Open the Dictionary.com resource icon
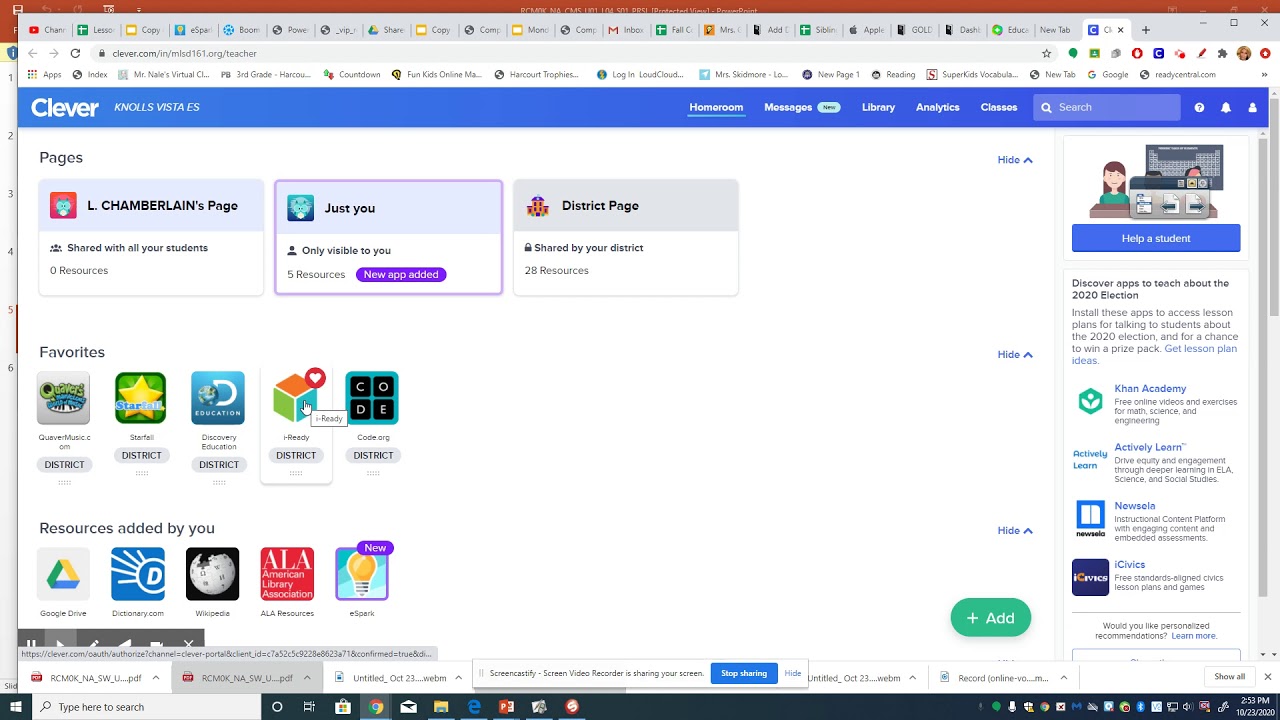Viewport: 1280px width, 720px height. click(138, 574)
